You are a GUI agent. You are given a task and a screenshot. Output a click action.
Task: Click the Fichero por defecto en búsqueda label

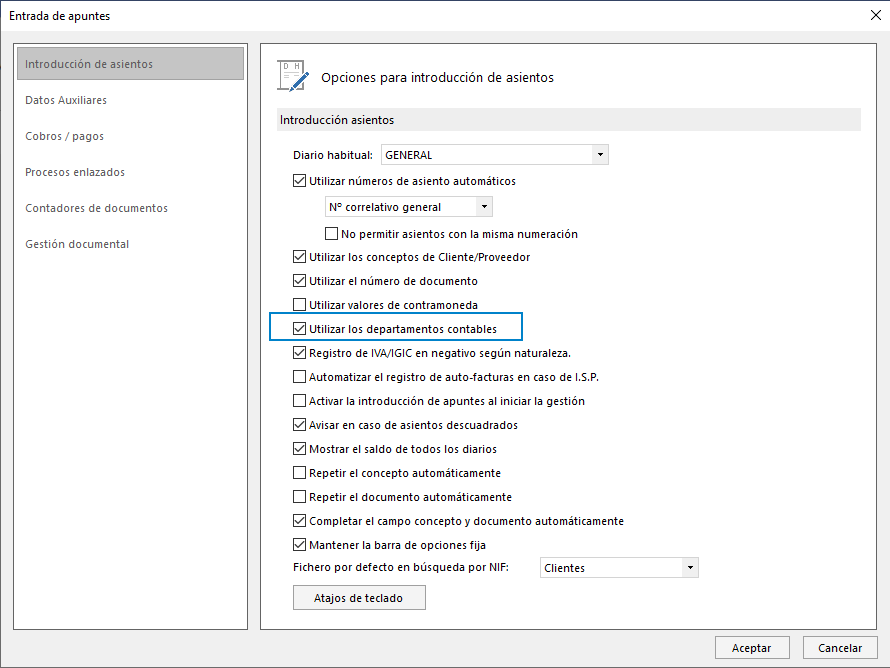[x=401, y=567]
